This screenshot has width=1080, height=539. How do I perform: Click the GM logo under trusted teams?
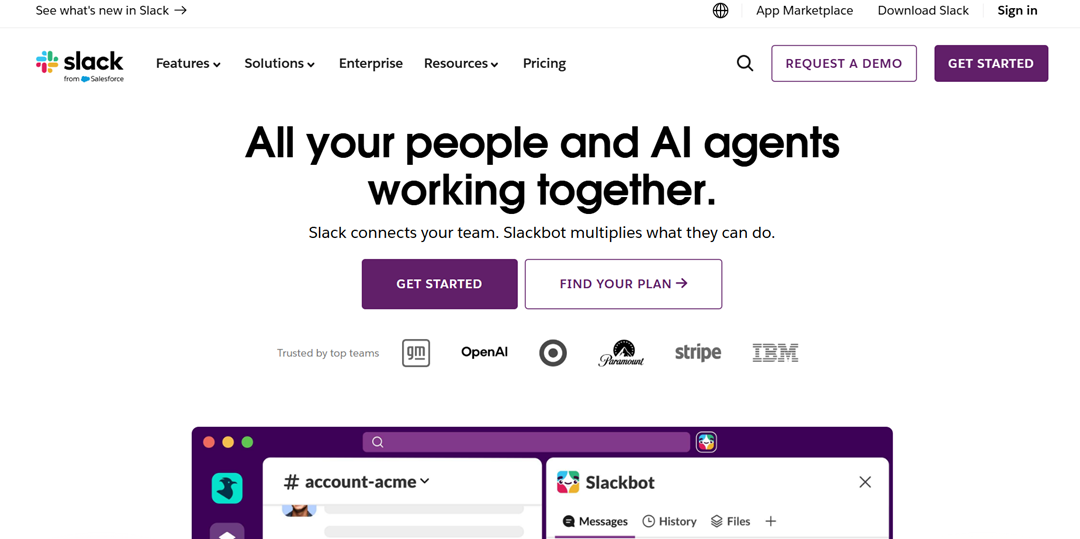pos(416,353)
